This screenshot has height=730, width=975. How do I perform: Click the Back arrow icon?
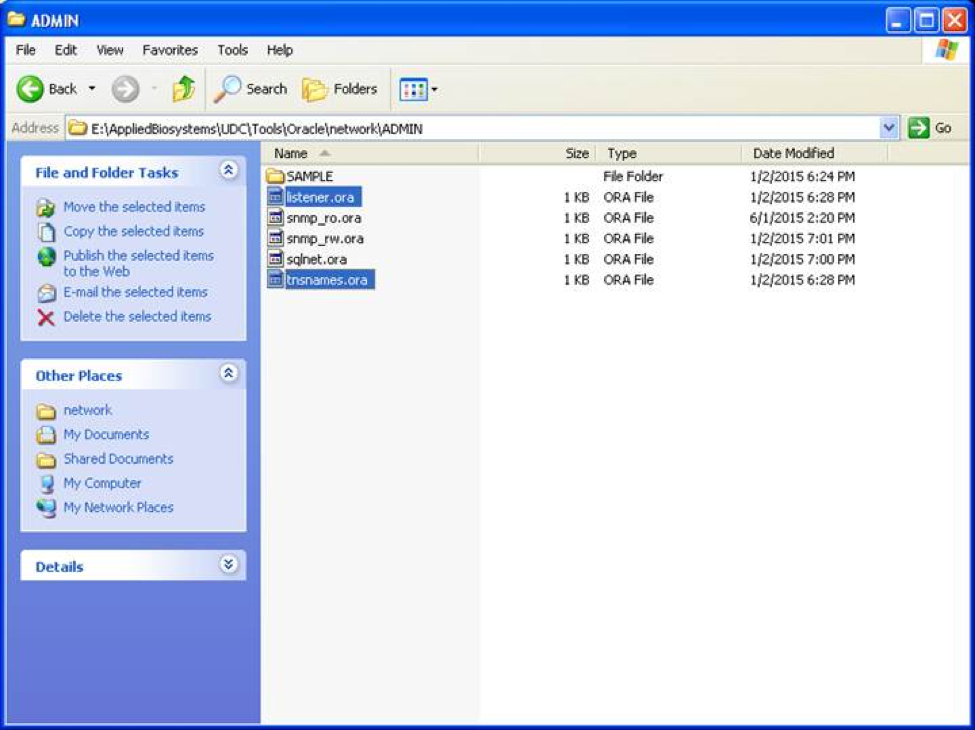(30, 89)
